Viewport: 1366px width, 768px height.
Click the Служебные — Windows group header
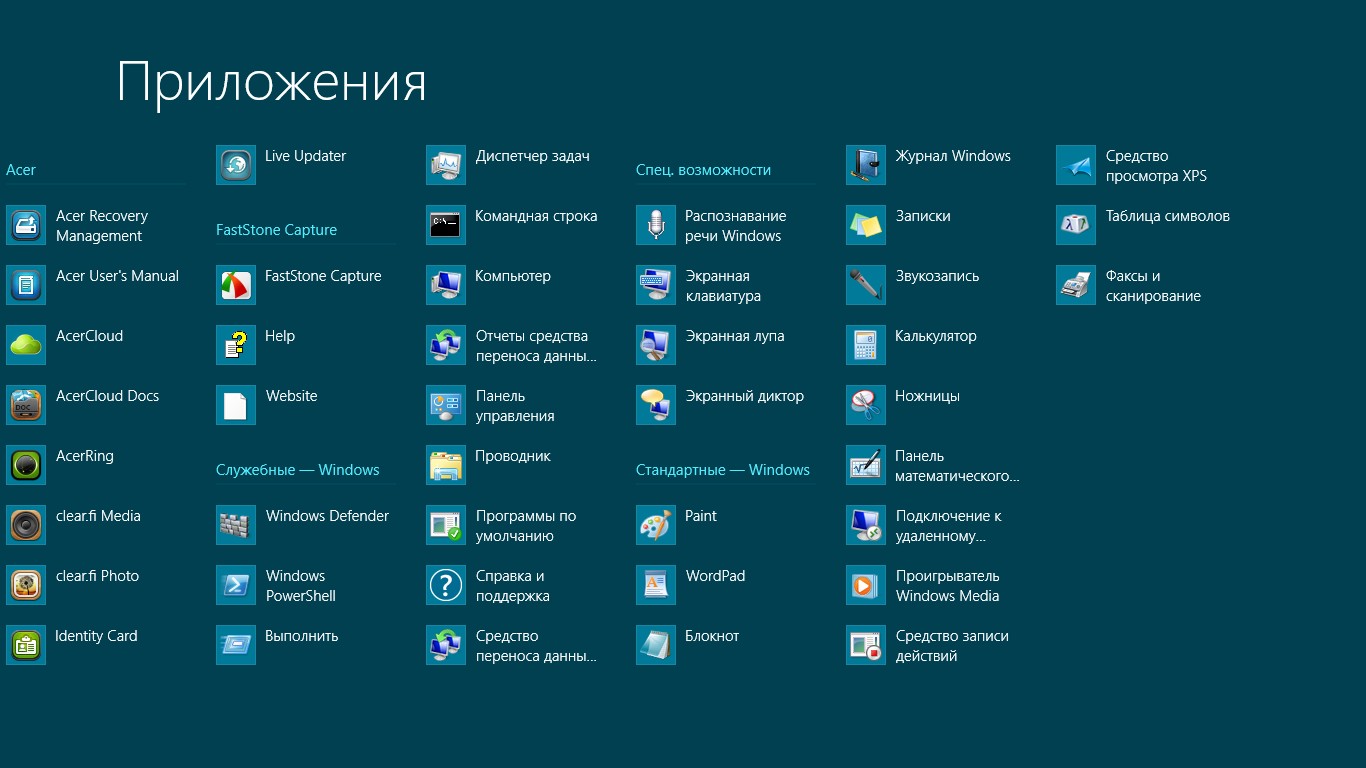(298, 470)
